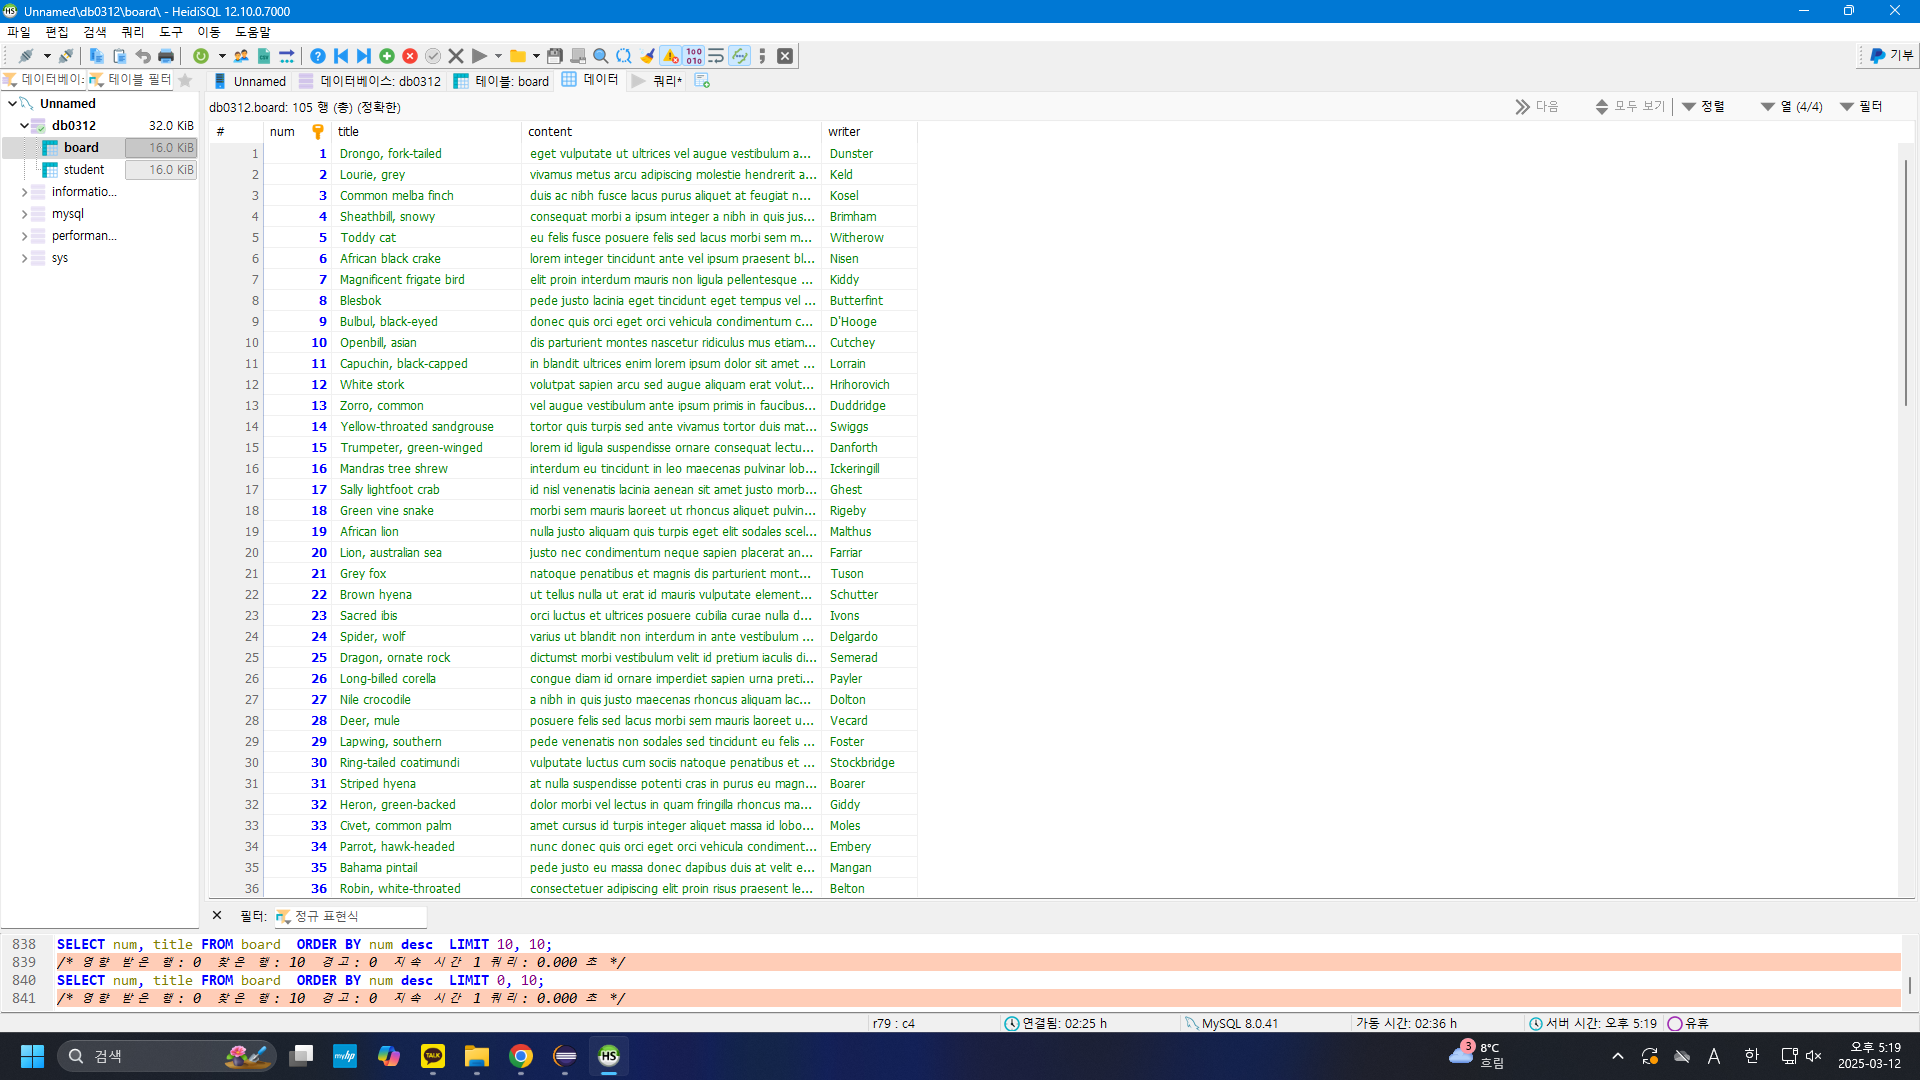Screen dimensions: 1920x1080
Task: Click the red delete row icon
Action: point(410,56)
